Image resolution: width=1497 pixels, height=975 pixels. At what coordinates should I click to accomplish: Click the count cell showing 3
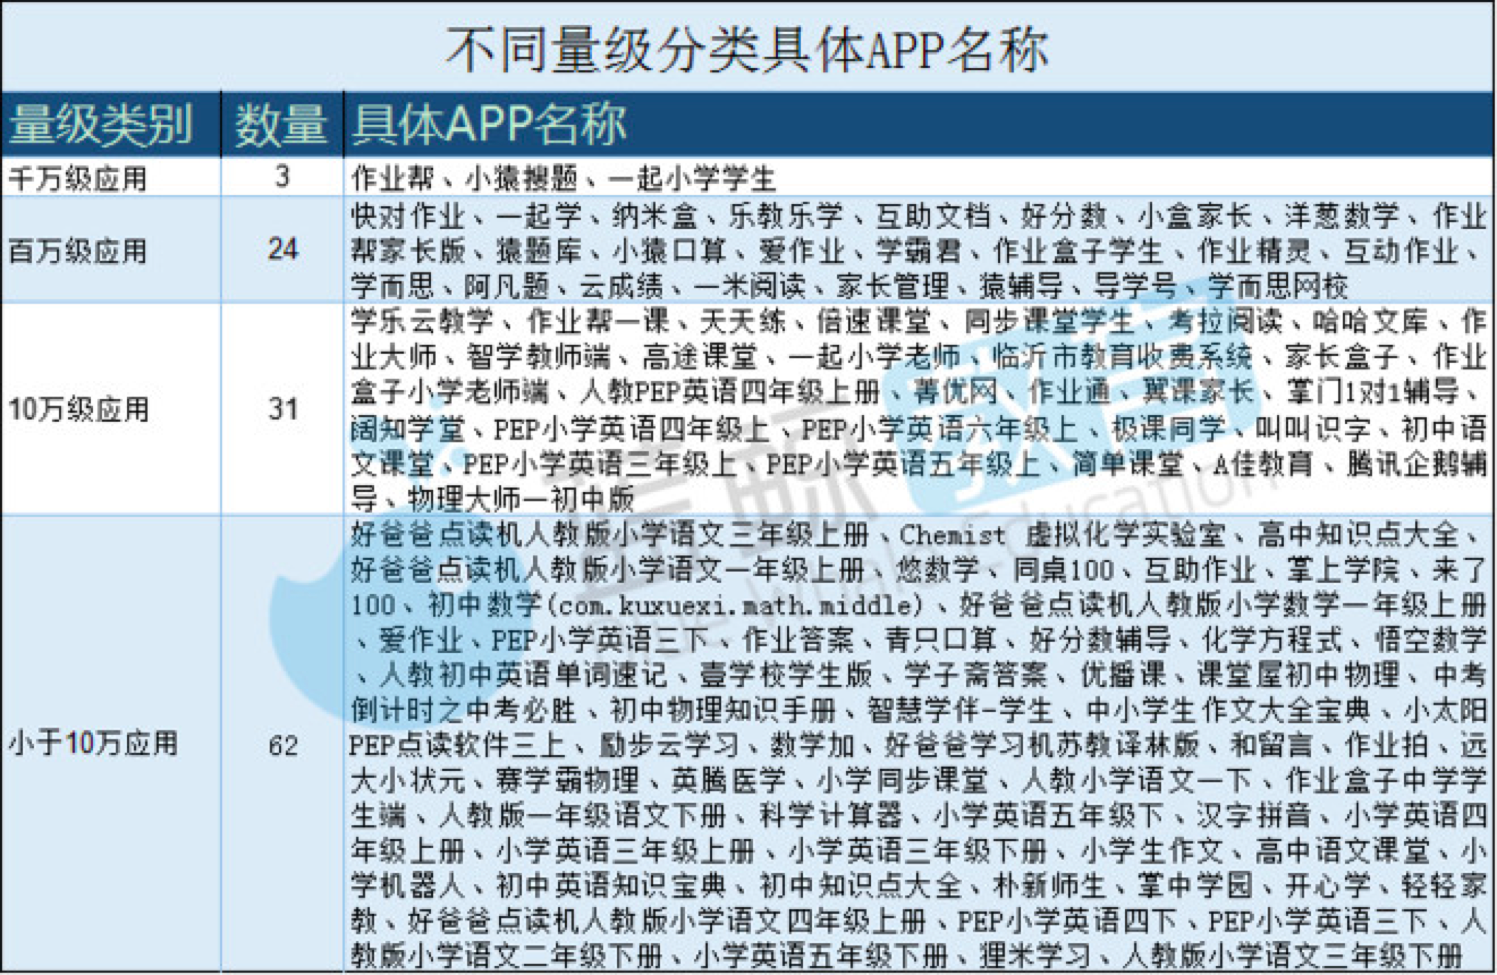(283, 177)
